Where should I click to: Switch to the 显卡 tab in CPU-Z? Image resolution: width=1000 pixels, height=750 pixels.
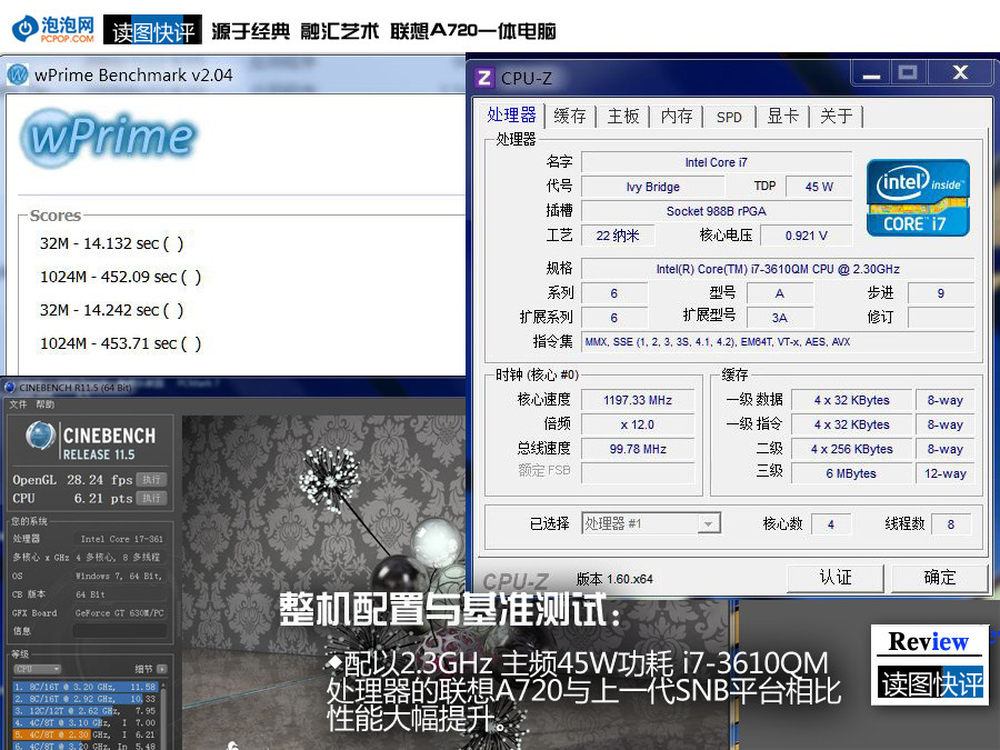click(783, 116)
